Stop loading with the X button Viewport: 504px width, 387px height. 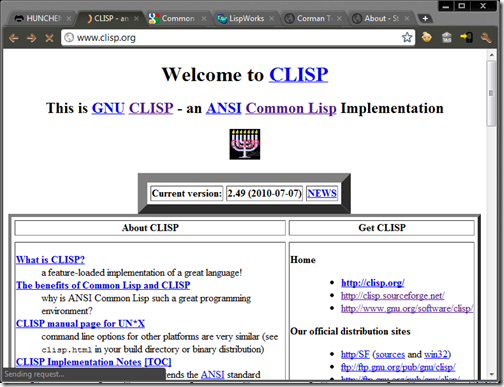click(49, 38)
